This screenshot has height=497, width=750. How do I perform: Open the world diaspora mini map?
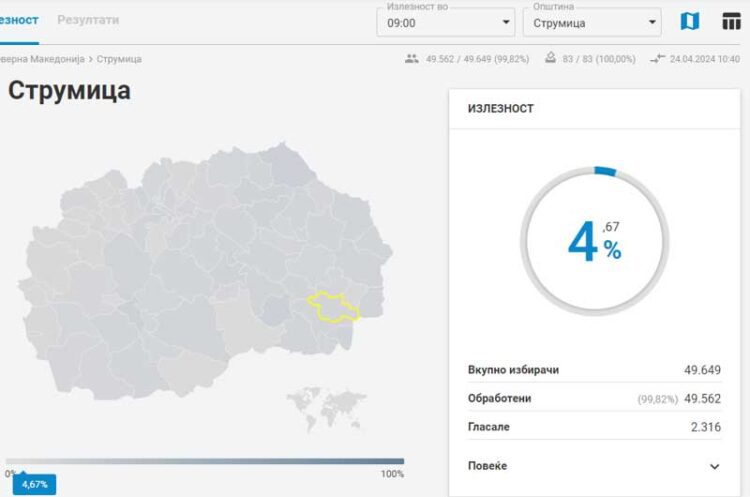(x=326, y=408)
